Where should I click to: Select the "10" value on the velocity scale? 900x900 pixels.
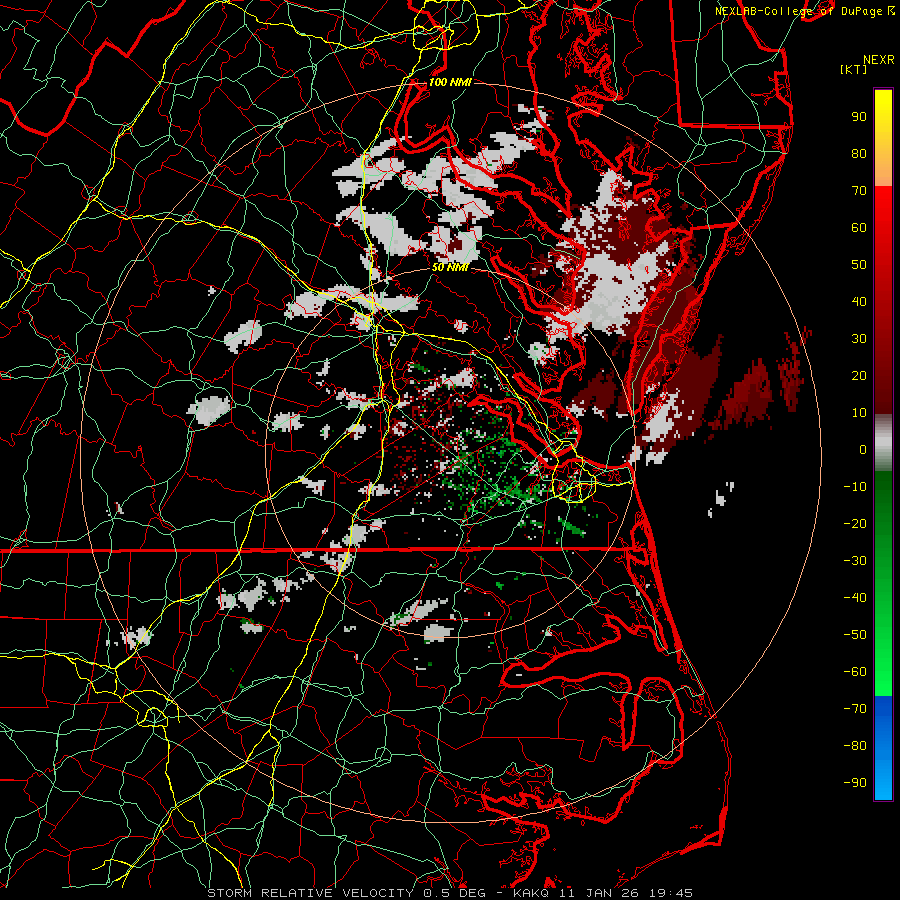pos(859,413)
